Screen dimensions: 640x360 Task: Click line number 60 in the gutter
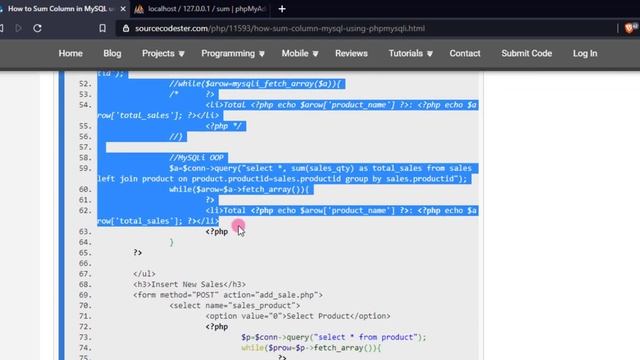coord(85,189)
